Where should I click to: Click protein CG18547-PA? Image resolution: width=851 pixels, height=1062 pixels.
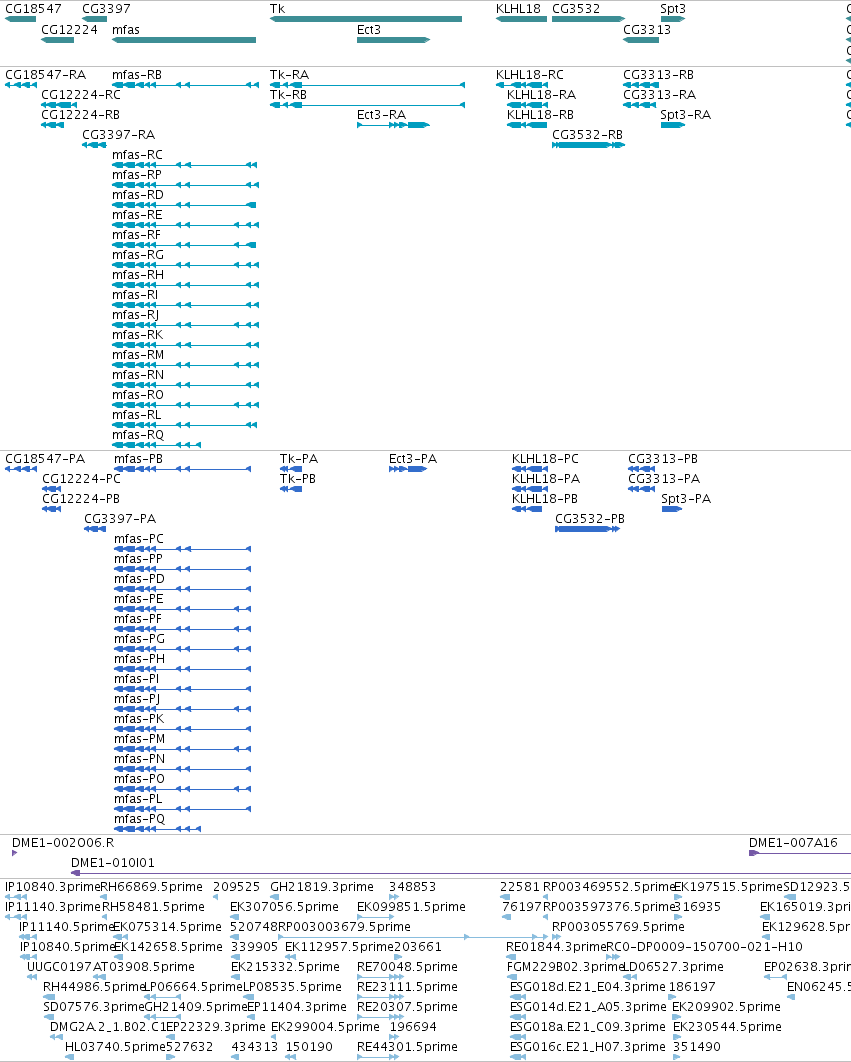21,469
